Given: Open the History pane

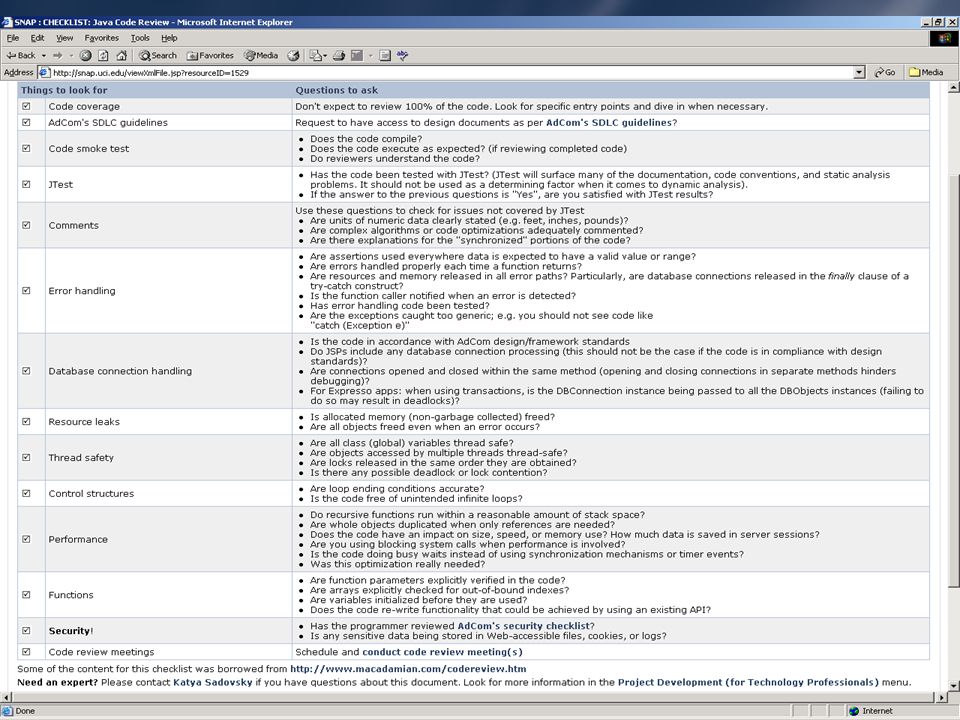Looking at the screenshot, I should coord(293,55).
